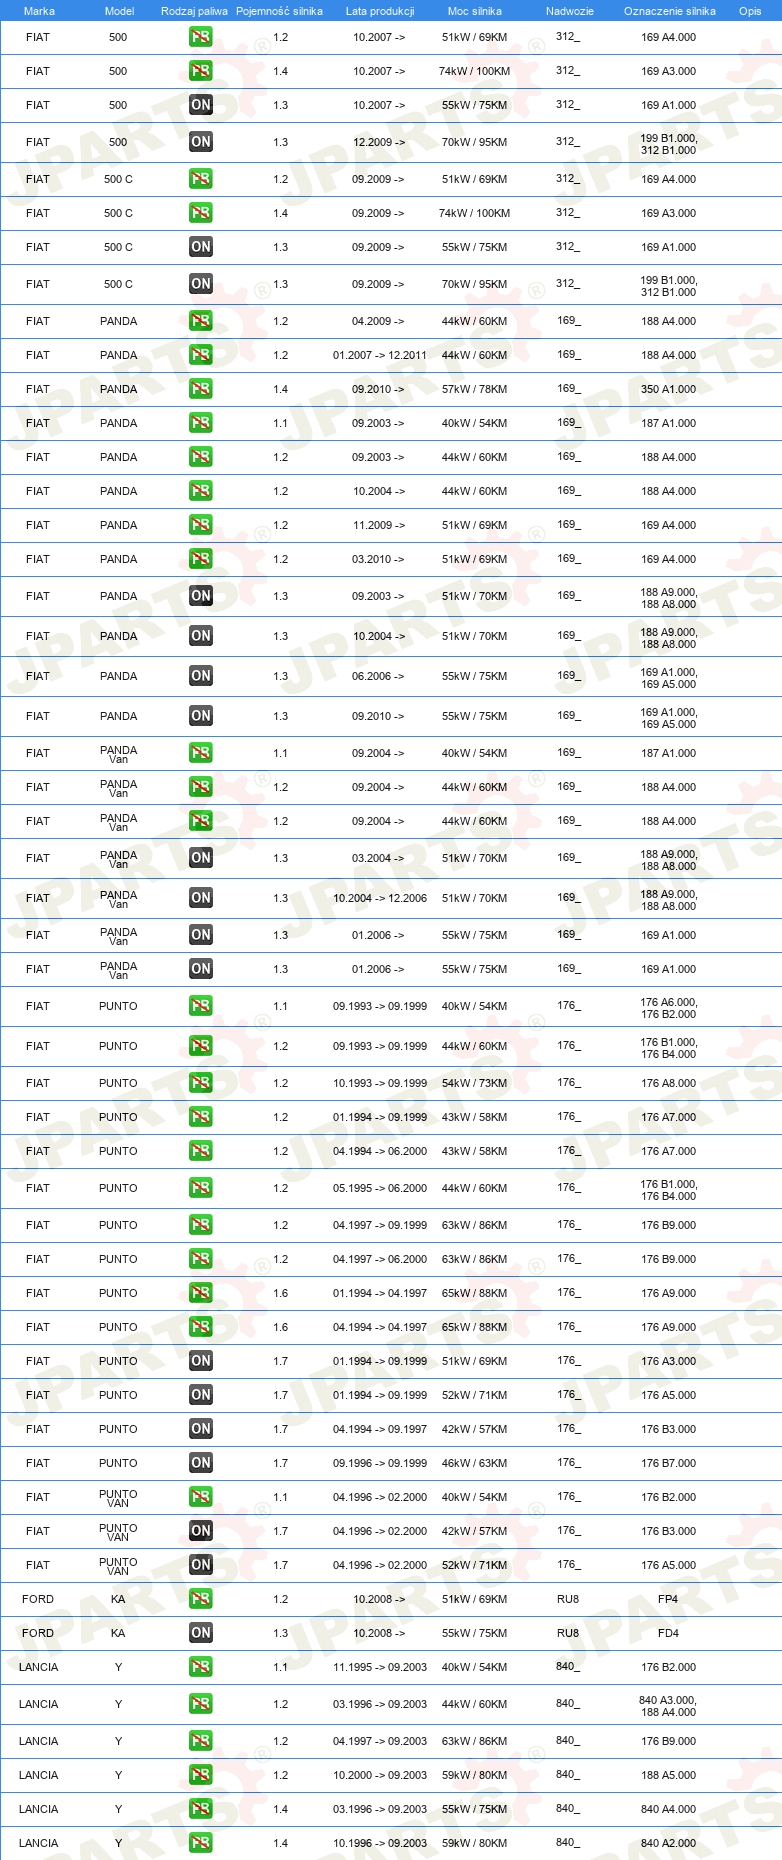Screen dimensions: 782x1860
Task: Click the Pojemność silnika column header
Action: (x=279, y=11)
